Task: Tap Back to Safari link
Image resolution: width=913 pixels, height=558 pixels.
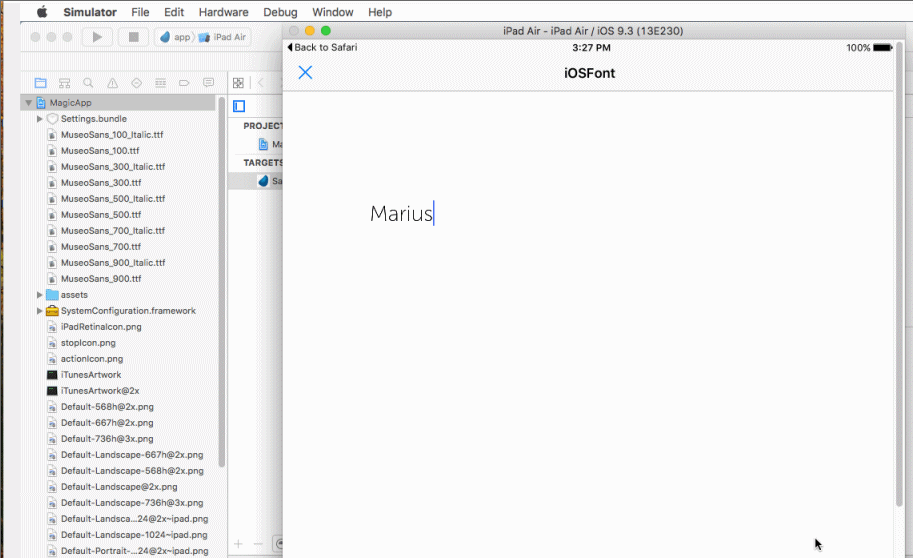Action: coord(322,47)
